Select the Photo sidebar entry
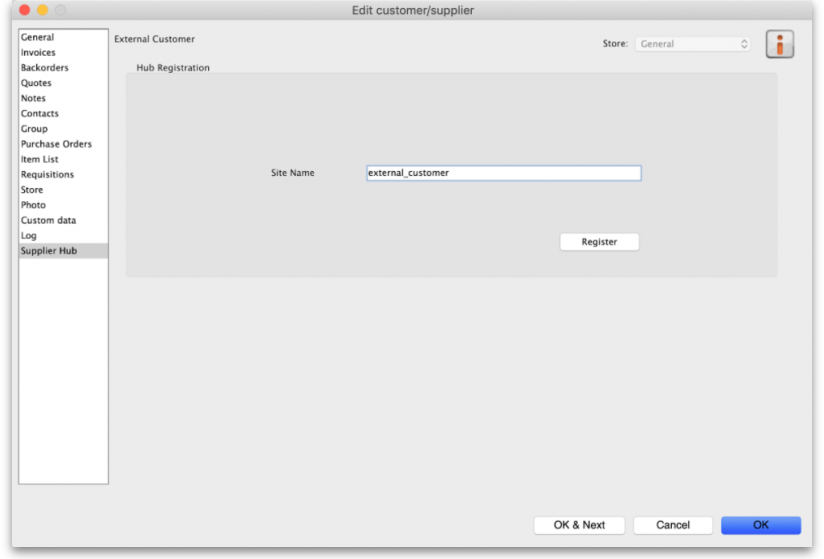The image size is (824, 559). pos(33,205)
